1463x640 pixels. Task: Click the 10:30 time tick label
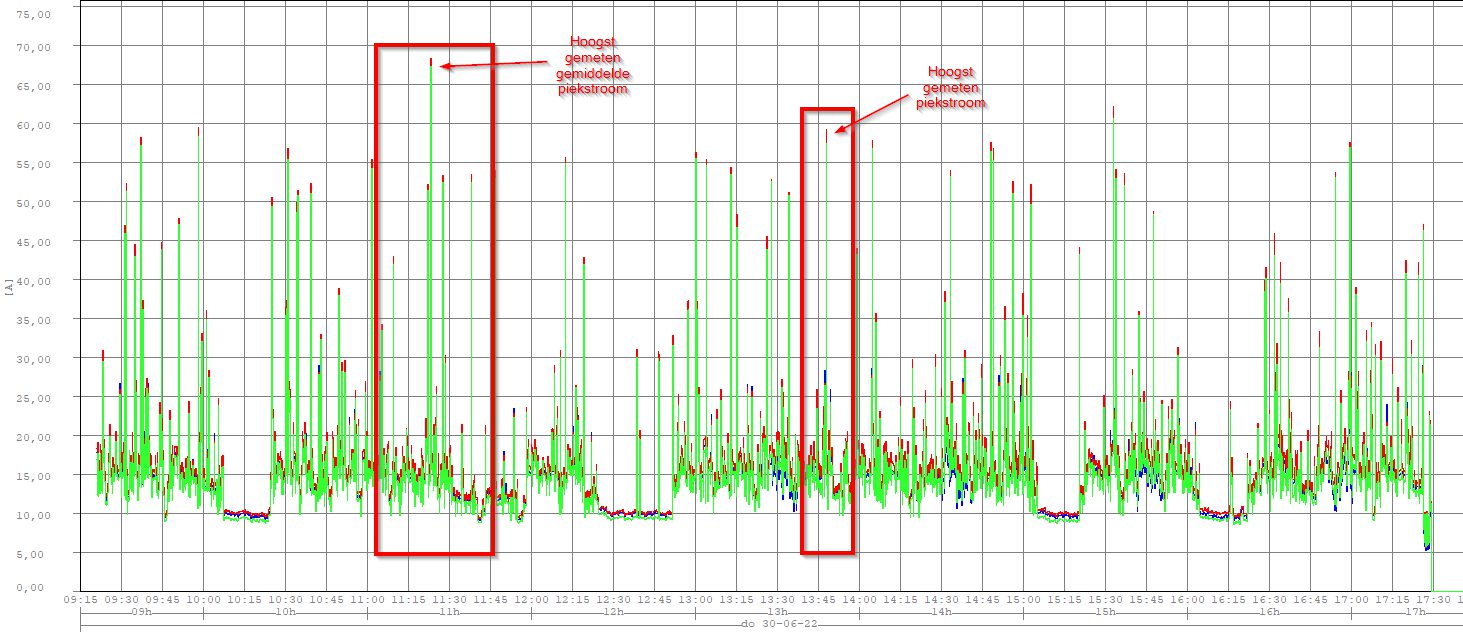[x=285, y=599]
